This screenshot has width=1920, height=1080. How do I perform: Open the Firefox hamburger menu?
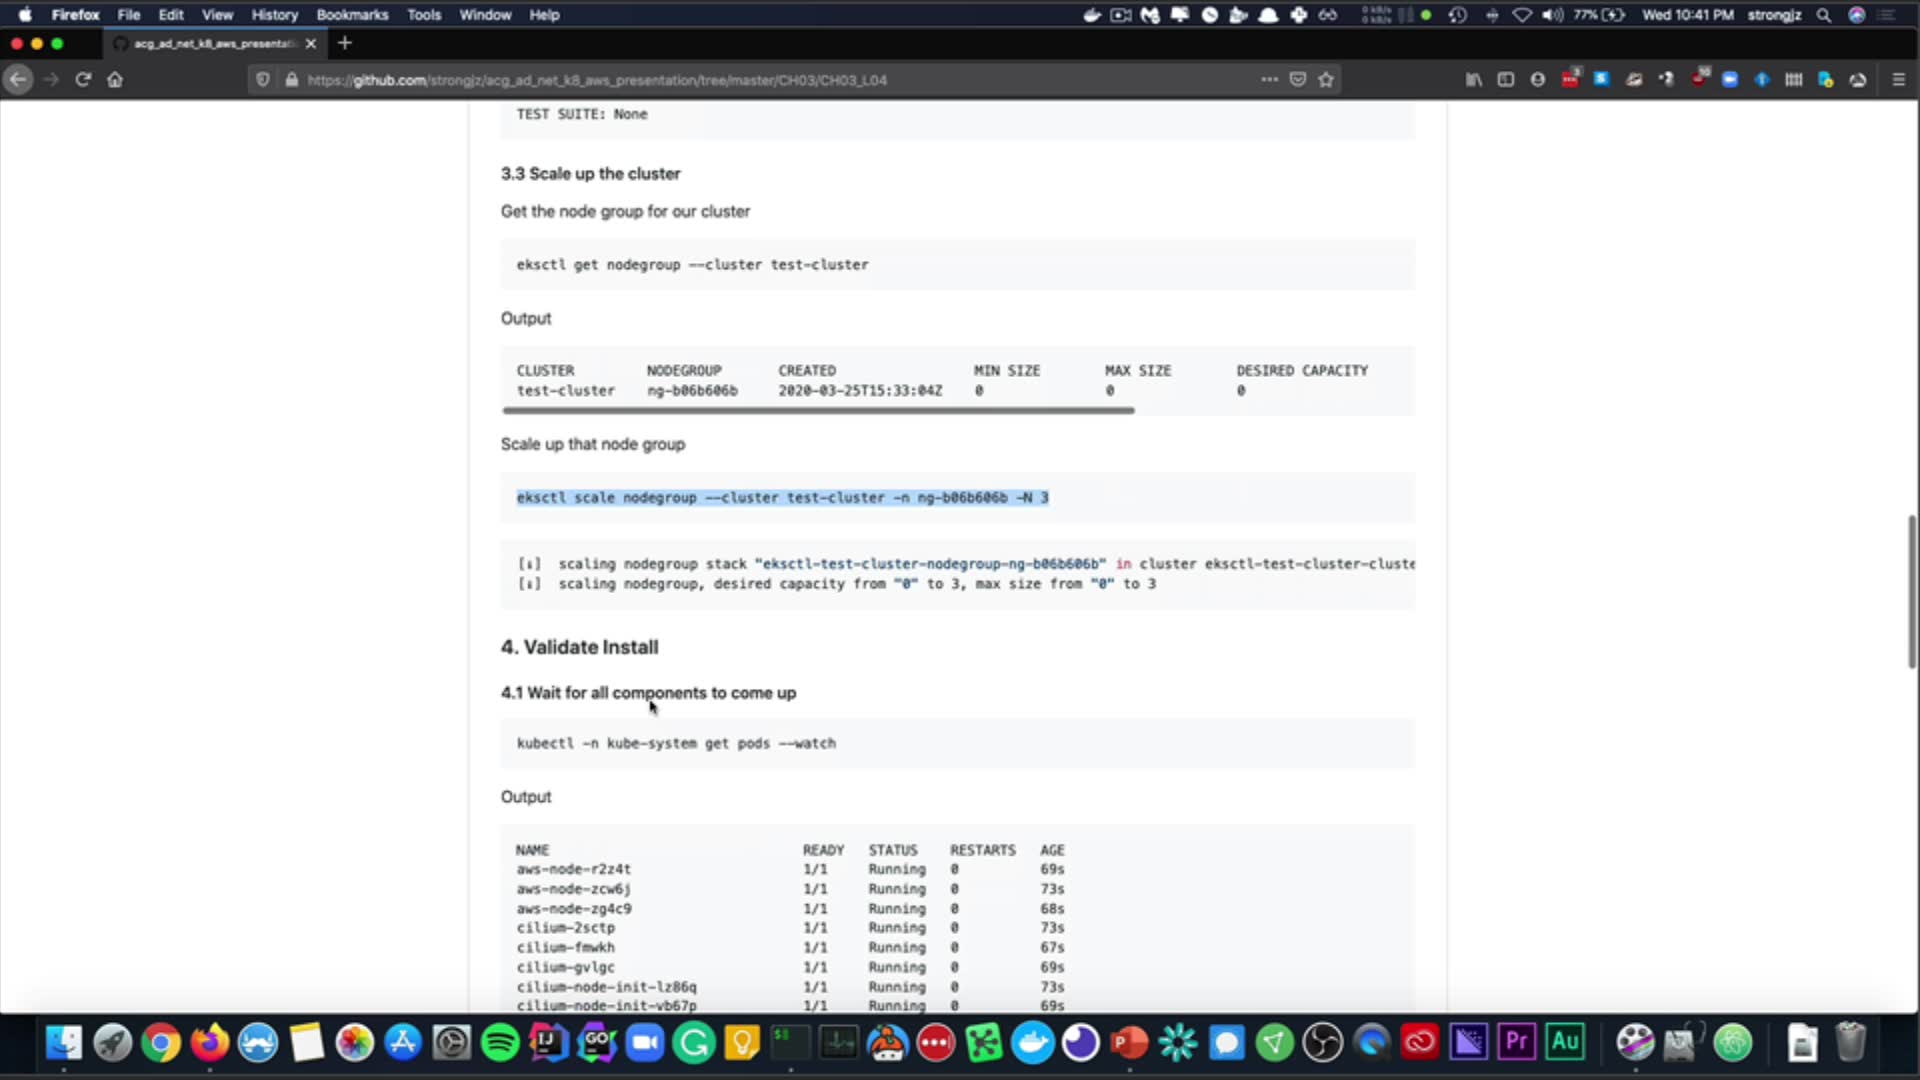point(1898,80)
